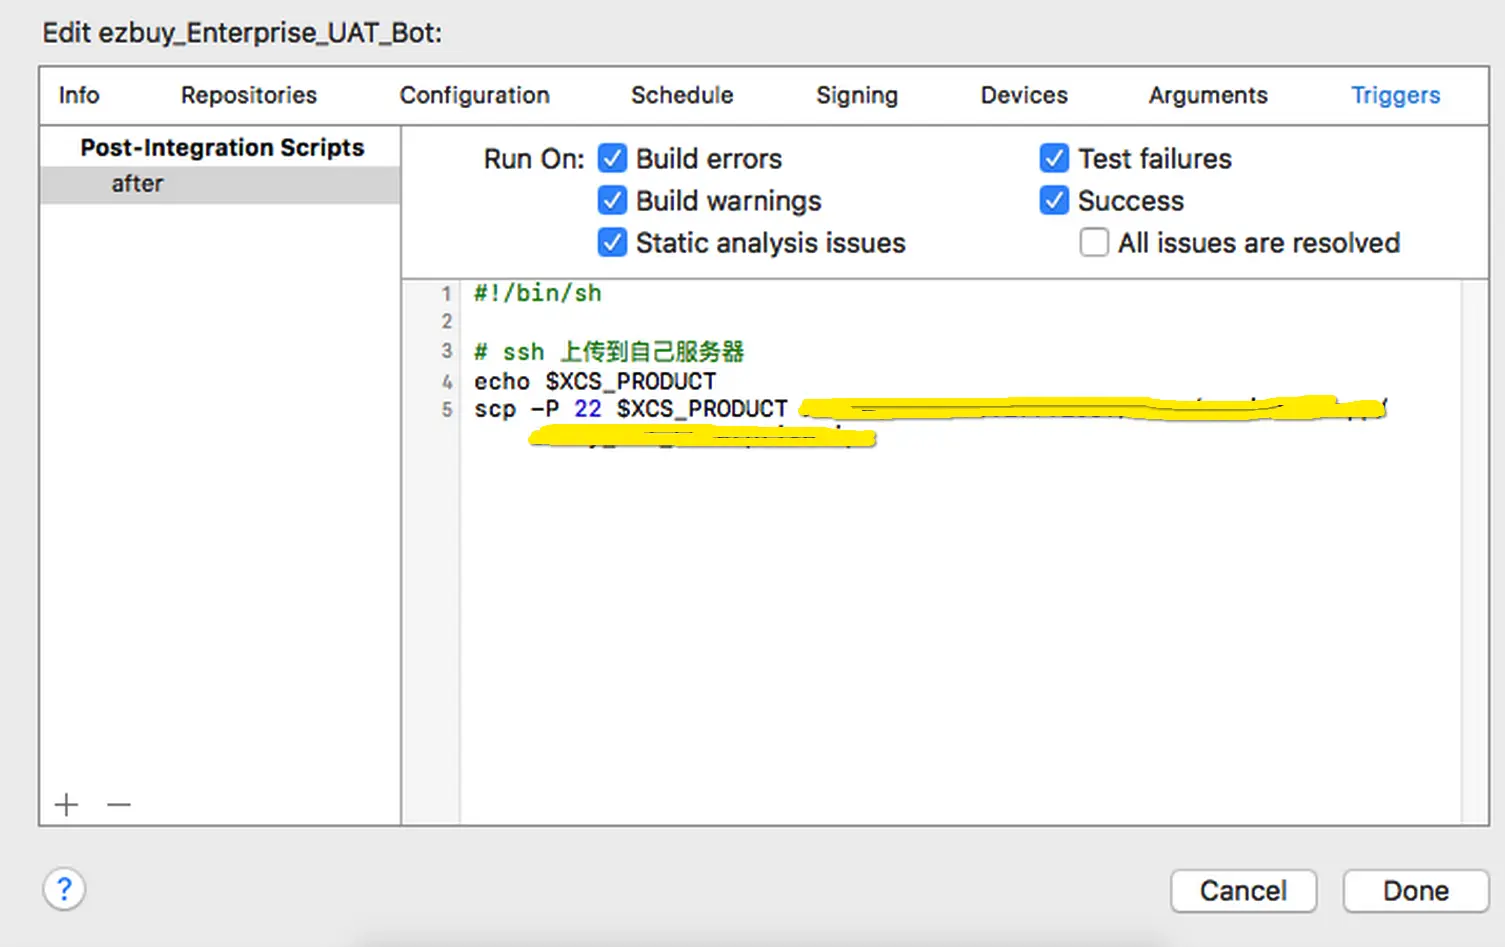Go to the Signing tab
This screenshot has height=947, width=1505.
pos(857,95)
